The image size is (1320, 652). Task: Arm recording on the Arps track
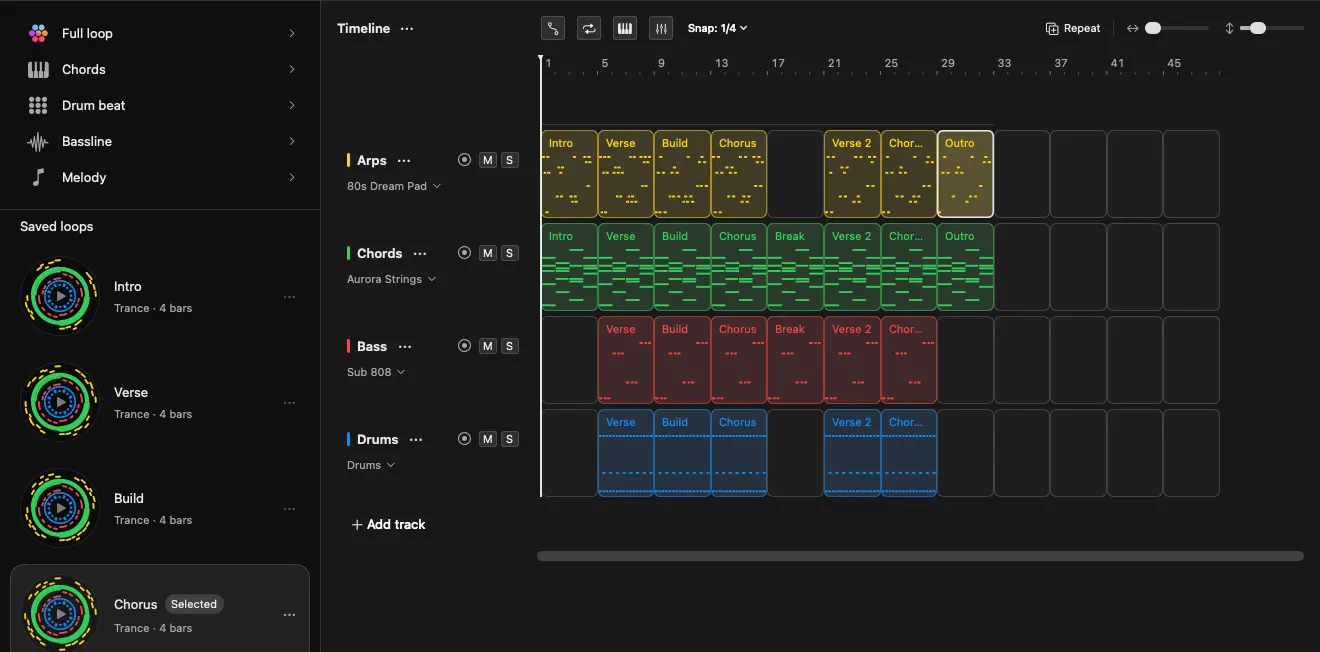click(464, 160)
